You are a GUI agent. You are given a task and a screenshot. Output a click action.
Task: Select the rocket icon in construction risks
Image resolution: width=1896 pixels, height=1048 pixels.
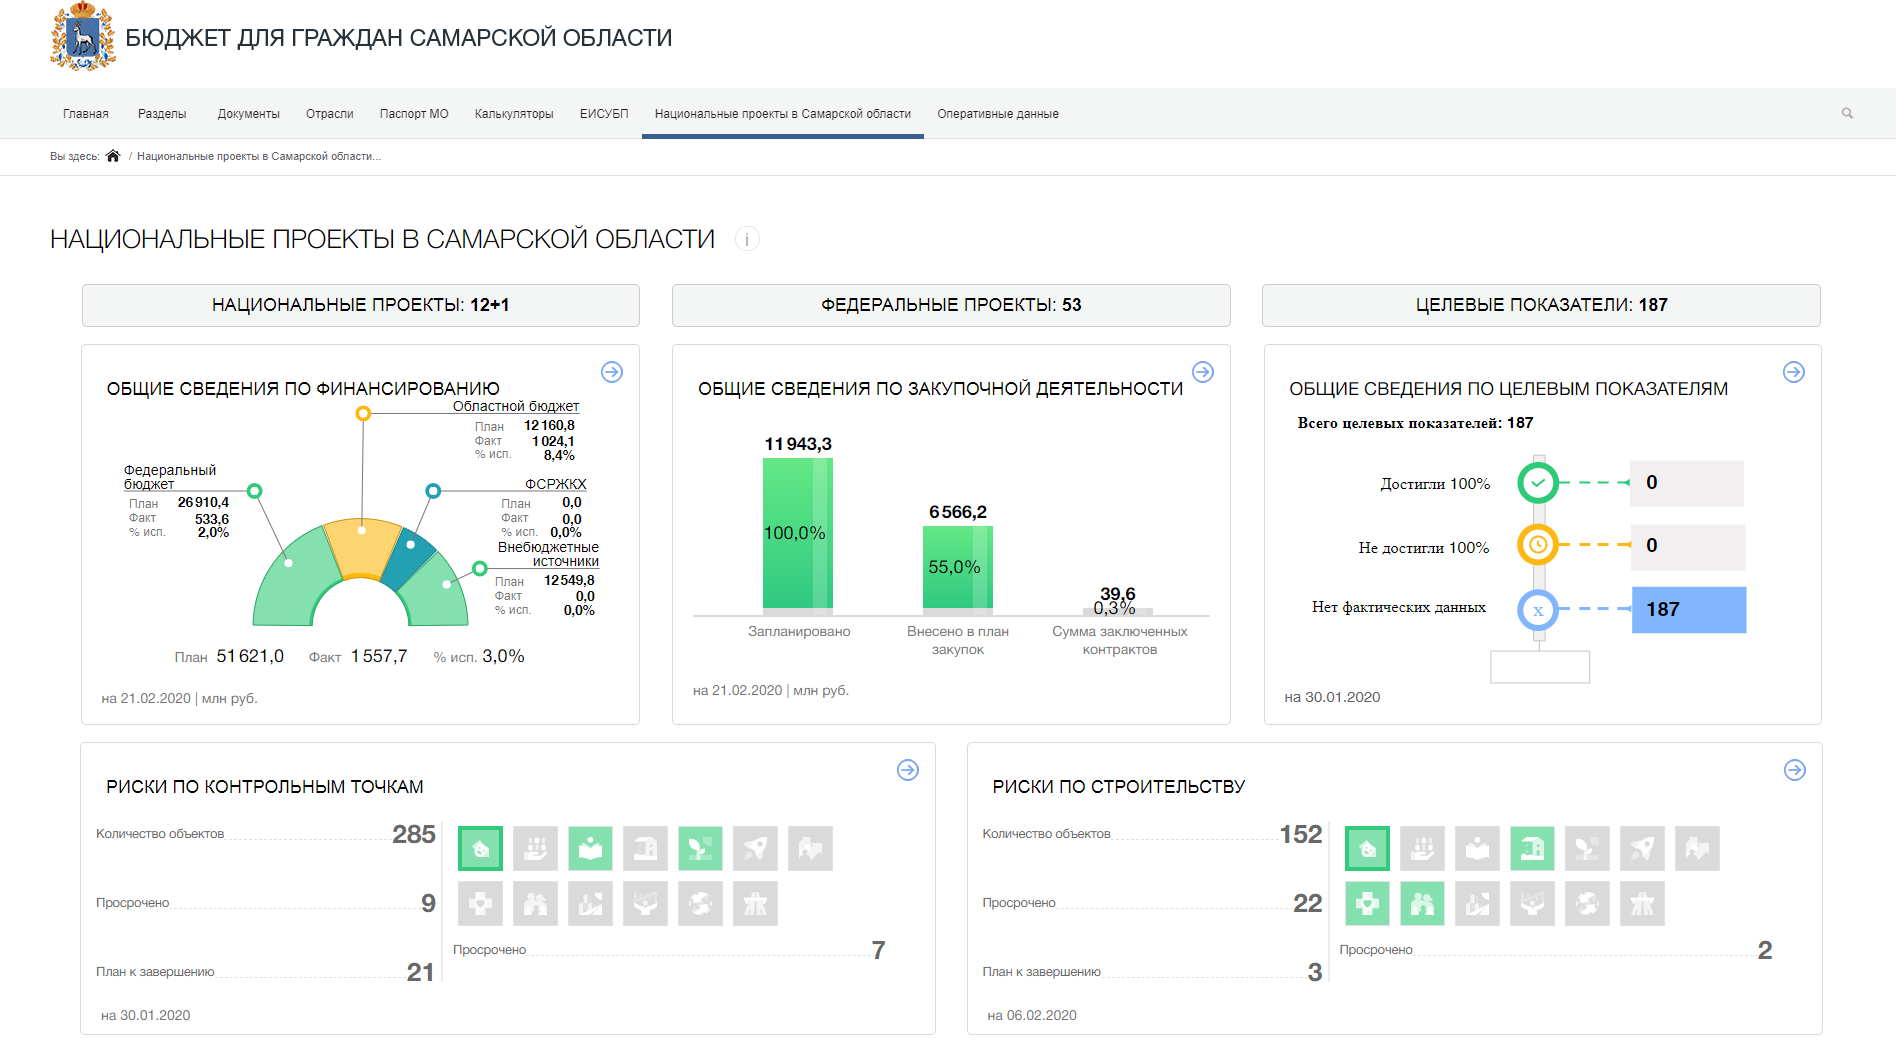(x=1642, y=849)
